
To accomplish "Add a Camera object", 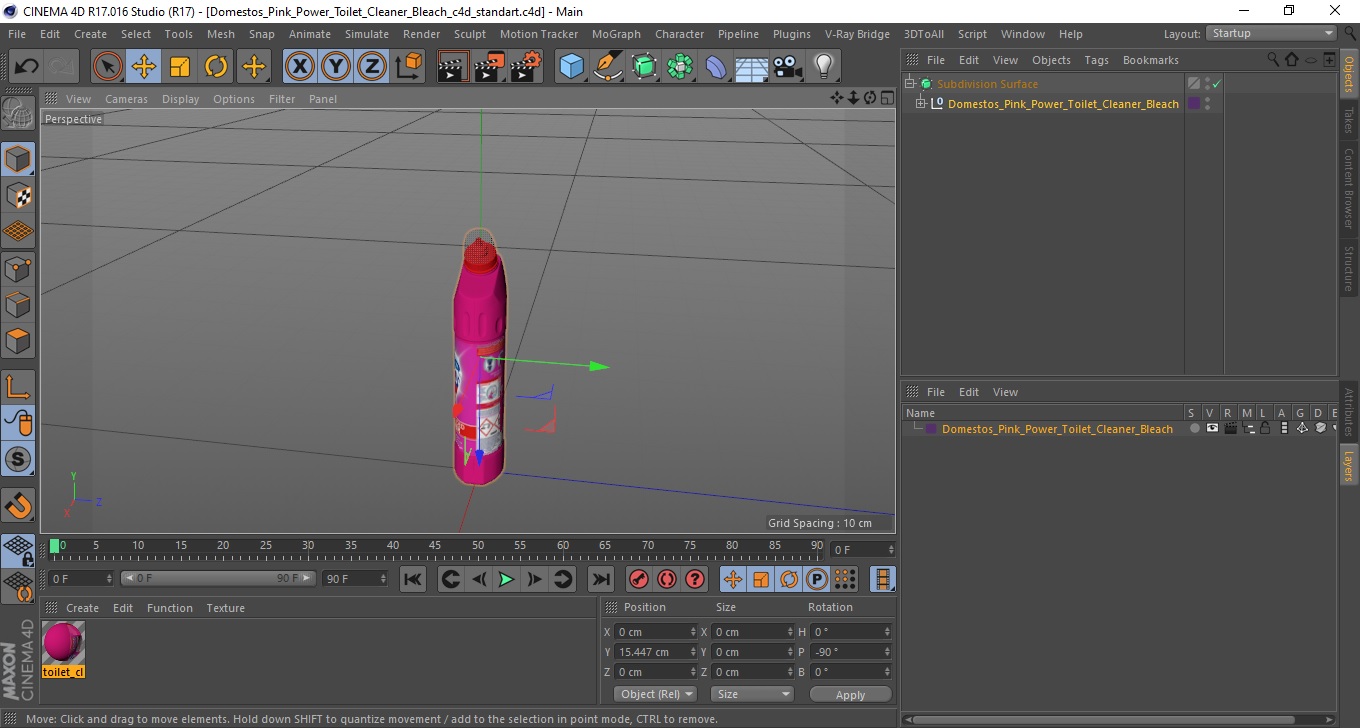I will (x=788, y=67).
